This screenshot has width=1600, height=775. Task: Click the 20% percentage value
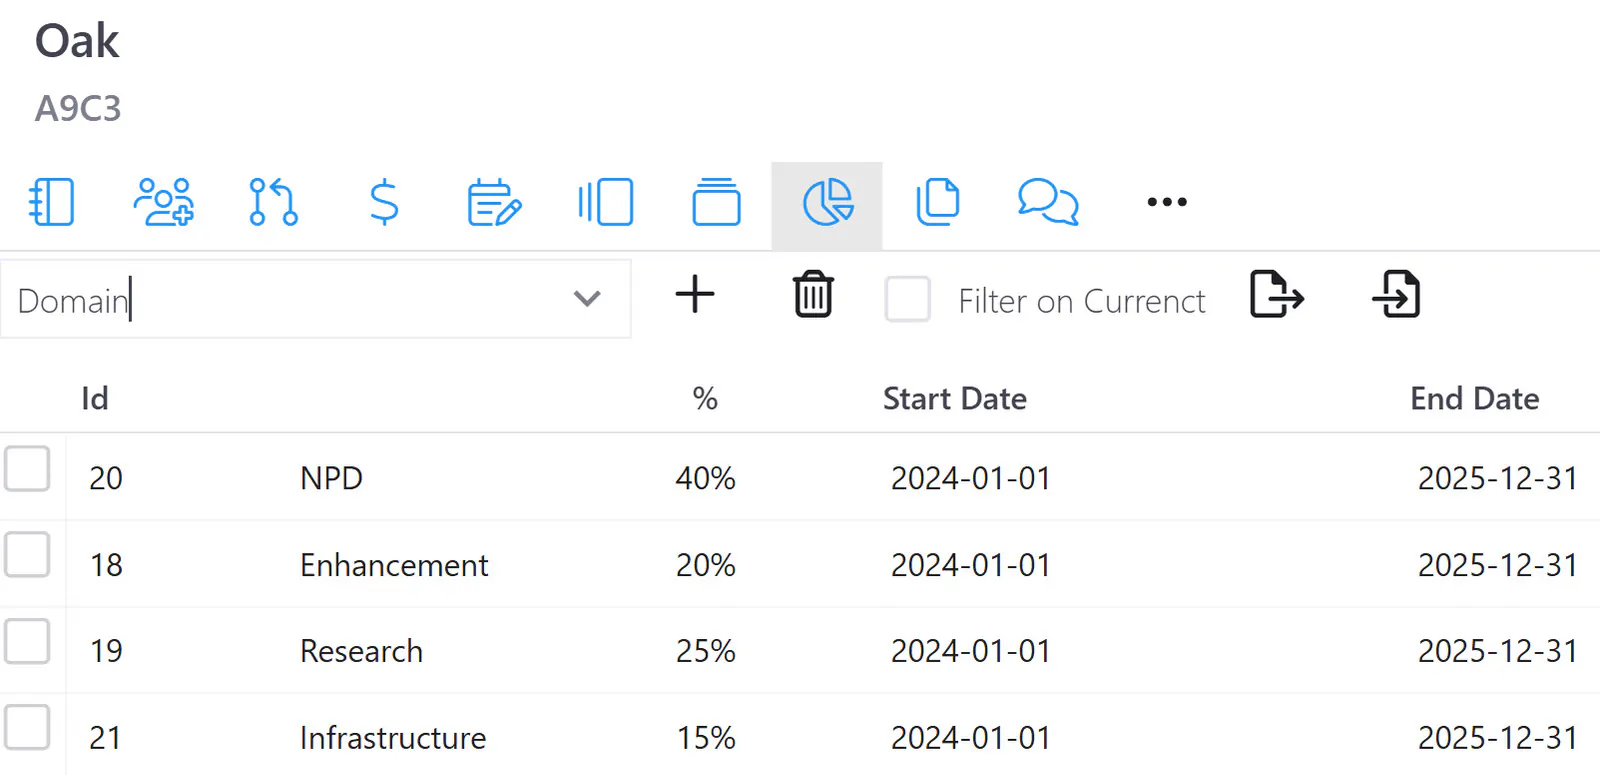point(705,565)
